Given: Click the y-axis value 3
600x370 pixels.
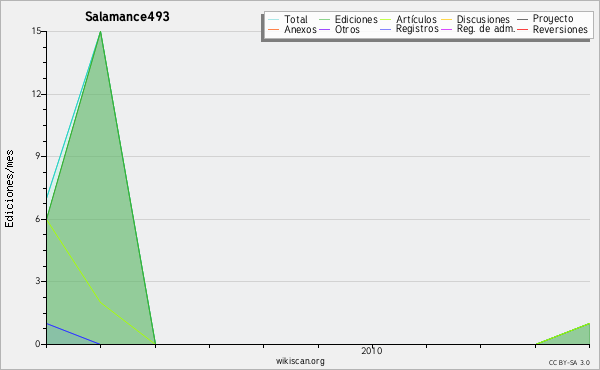Looking at the screenshot, I should click(38, 281).
